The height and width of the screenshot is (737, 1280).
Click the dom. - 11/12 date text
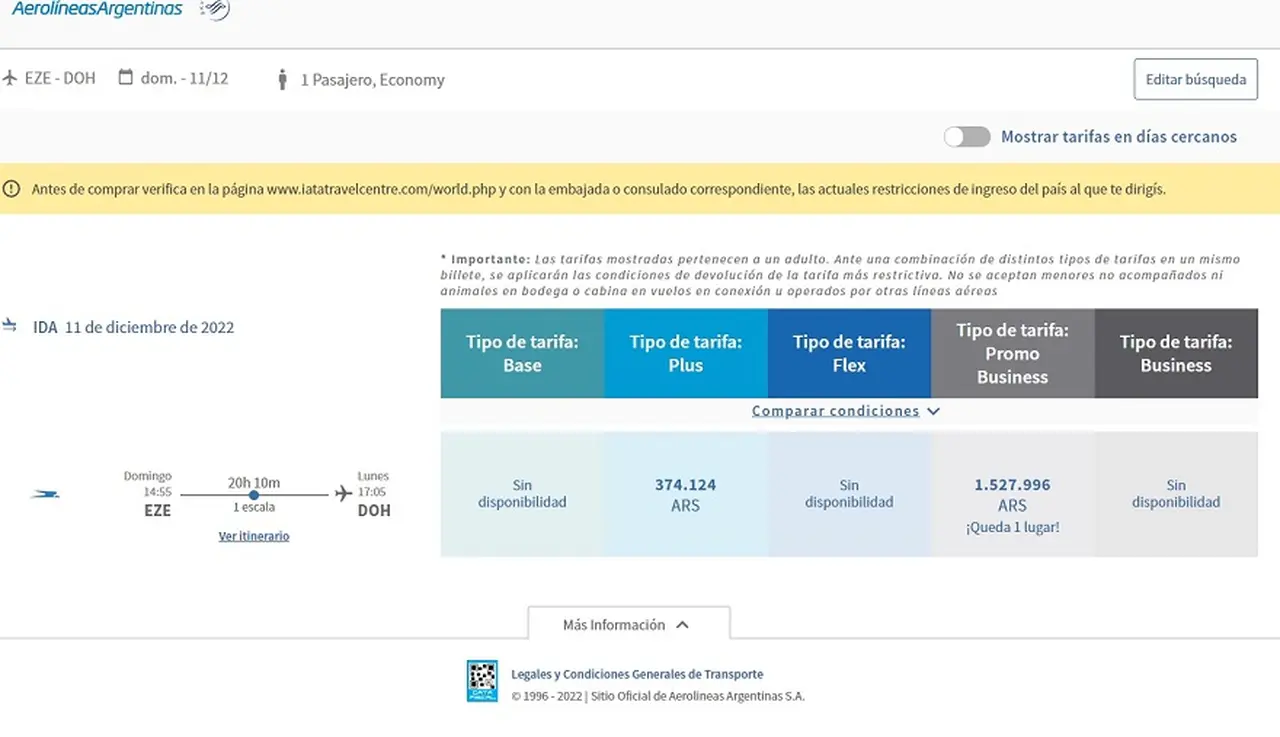pyautogui.click(x=184, y=78)
